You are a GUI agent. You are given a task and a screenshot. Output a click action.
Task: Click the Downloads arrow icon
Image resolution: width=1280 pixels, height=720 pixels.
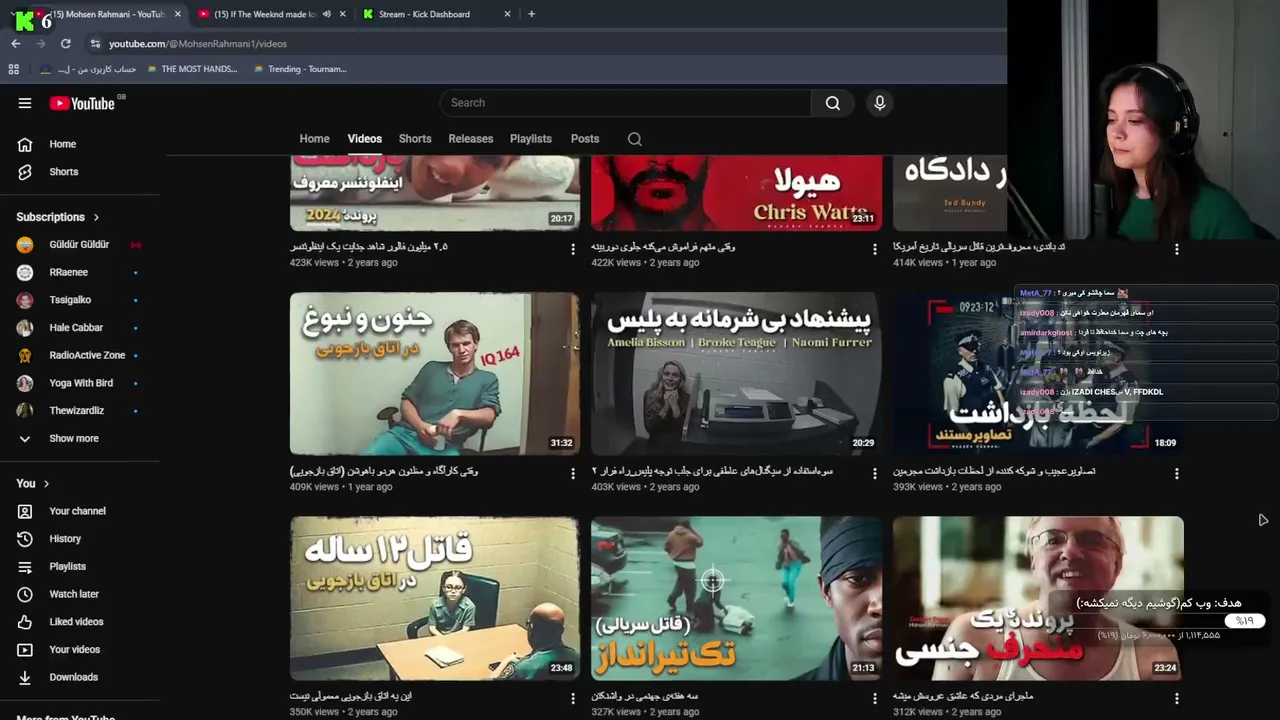25,677
